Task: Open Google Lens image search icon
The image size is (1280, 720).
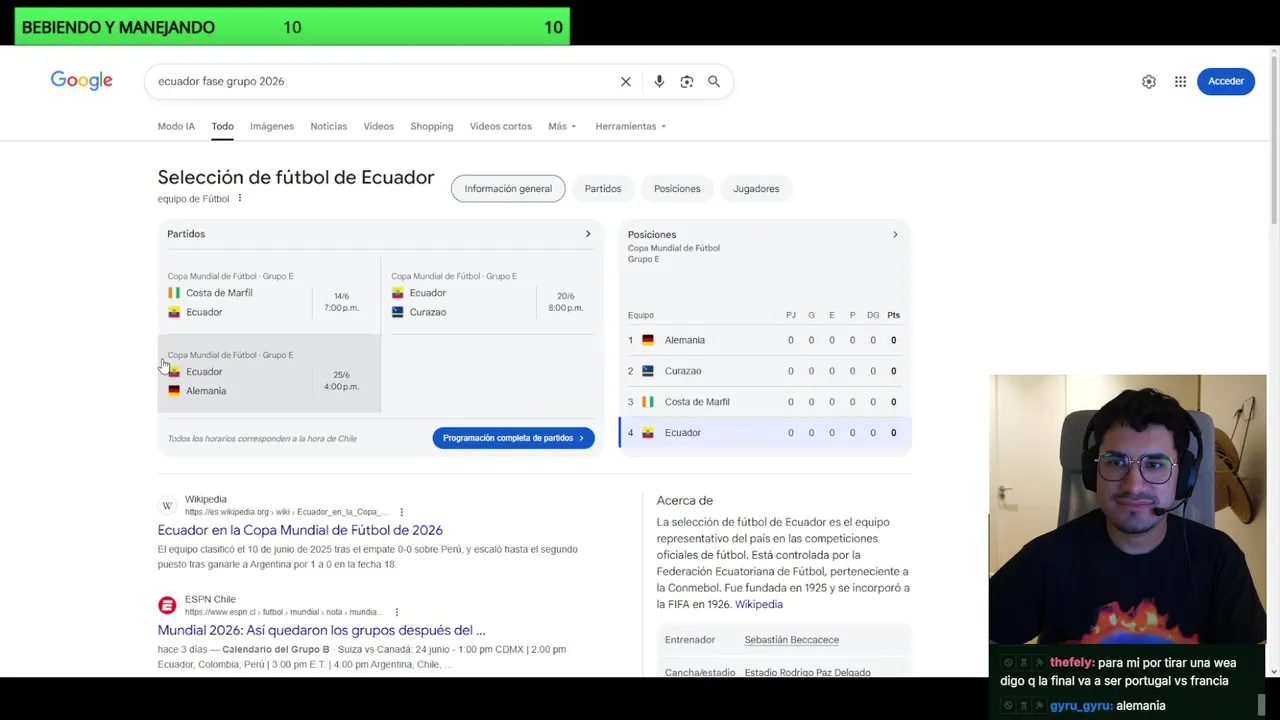Action: click(x=687, y=81)
